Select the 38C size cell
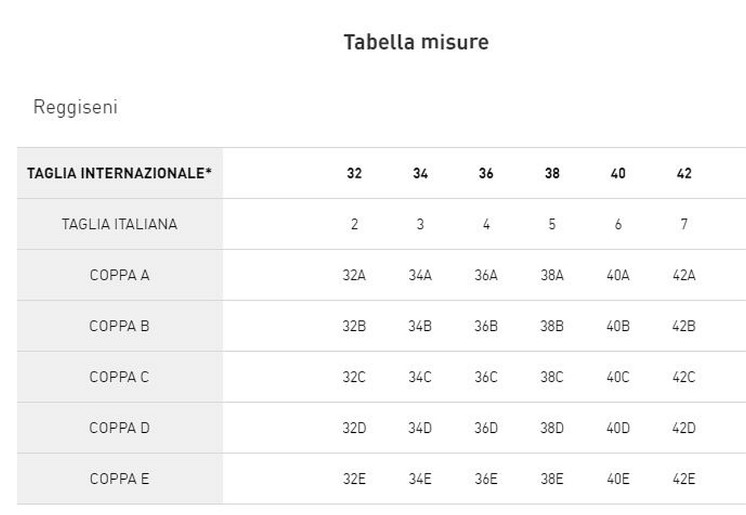 [552, 377]
